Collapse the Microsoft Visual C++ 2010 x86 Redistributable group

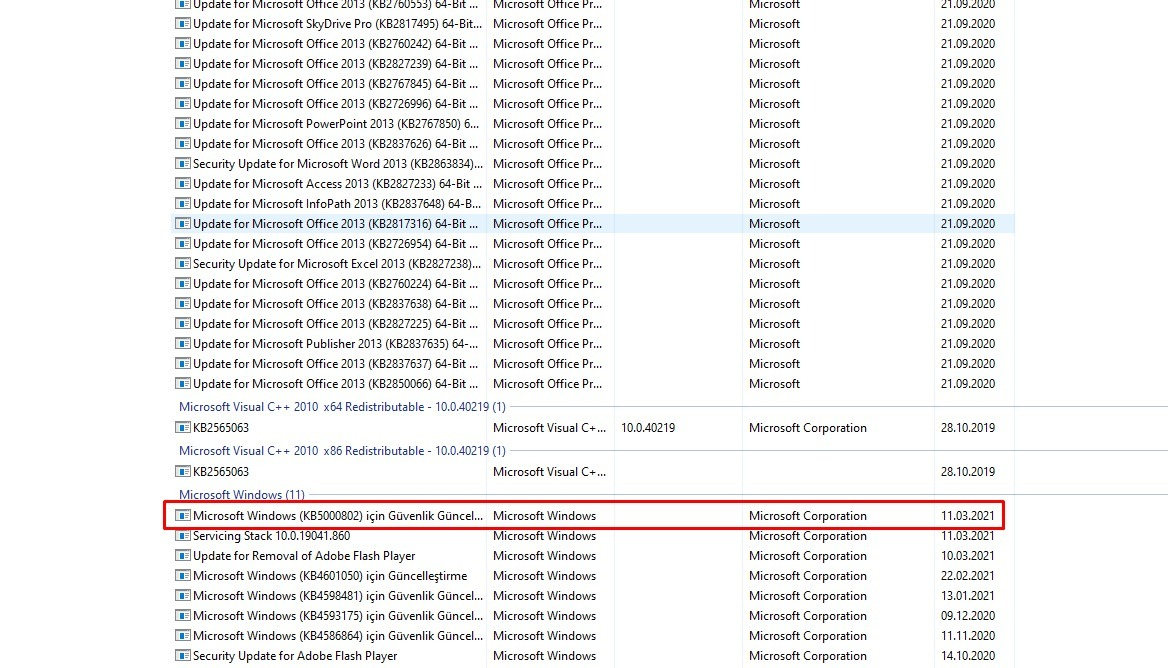coord(342,451)
